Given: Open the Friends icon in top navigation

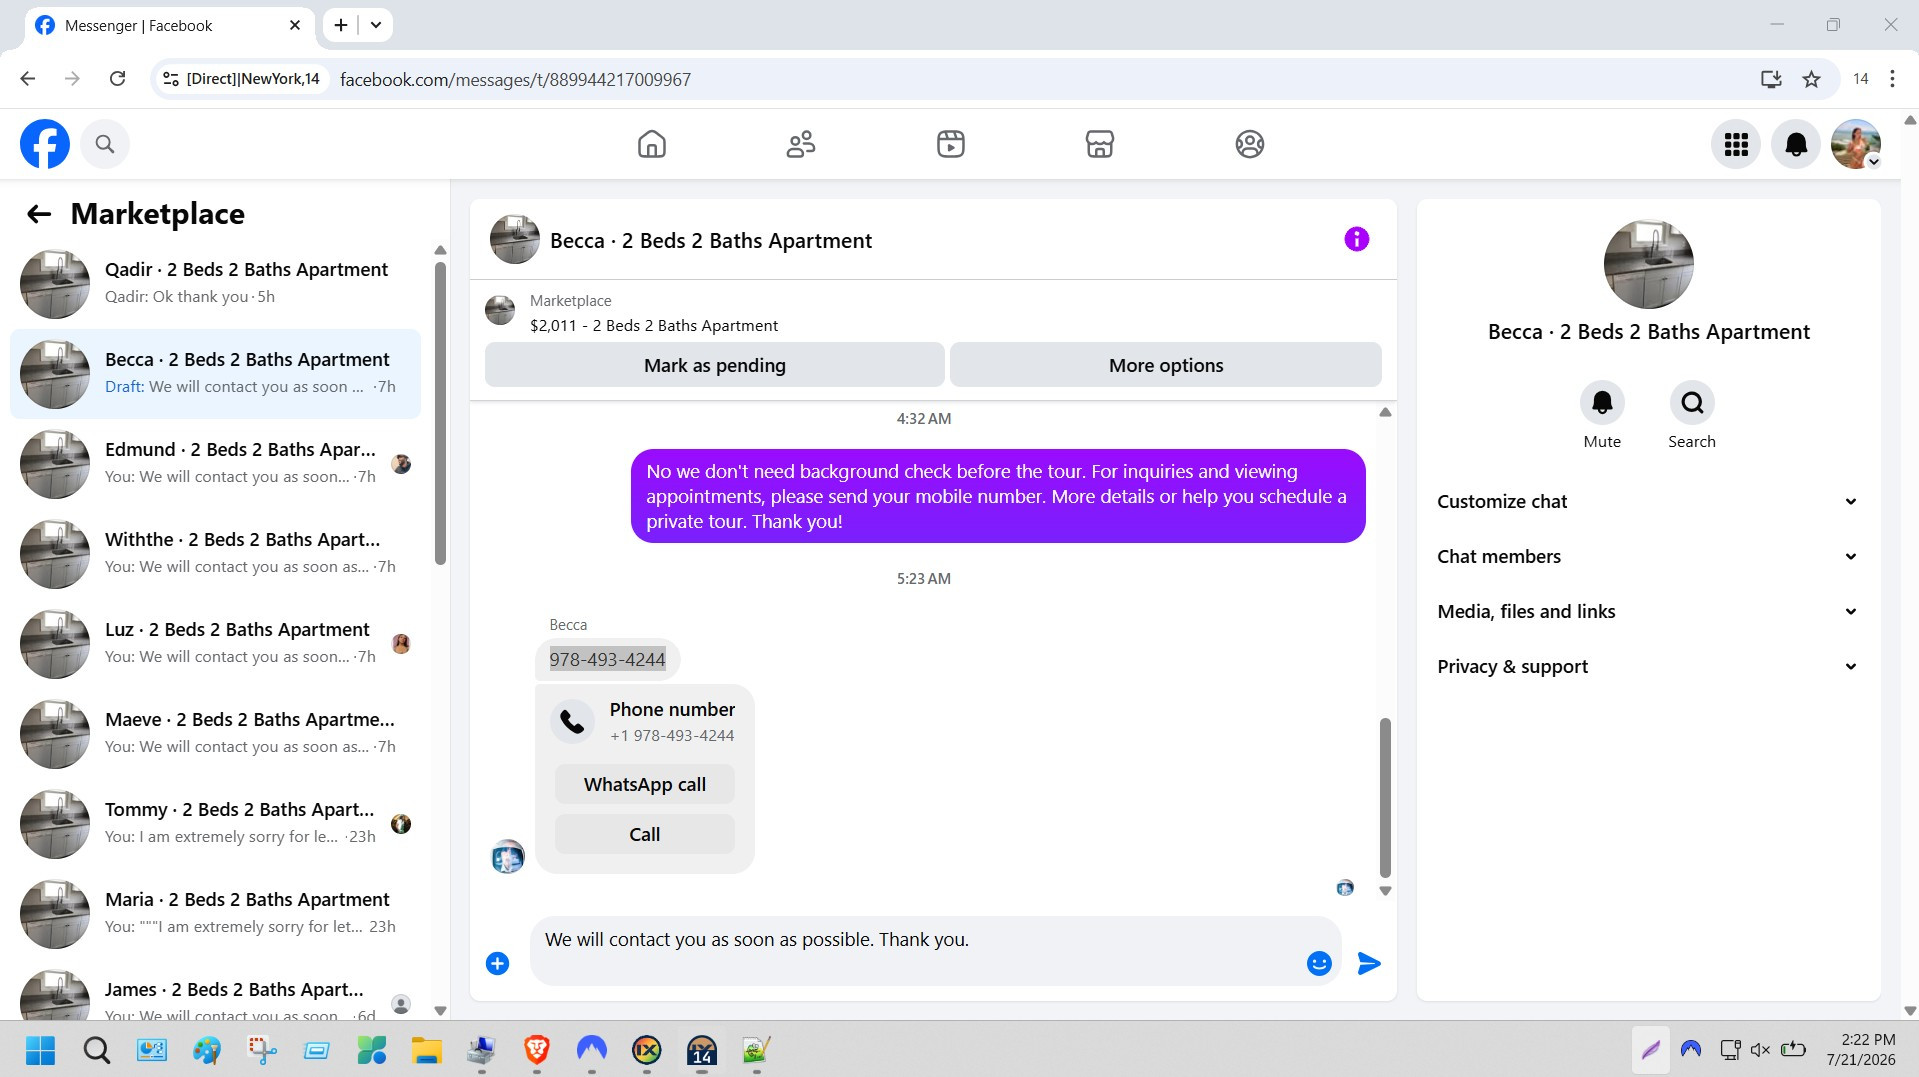Looking at the screenshot, I should (x=801, y=144).
